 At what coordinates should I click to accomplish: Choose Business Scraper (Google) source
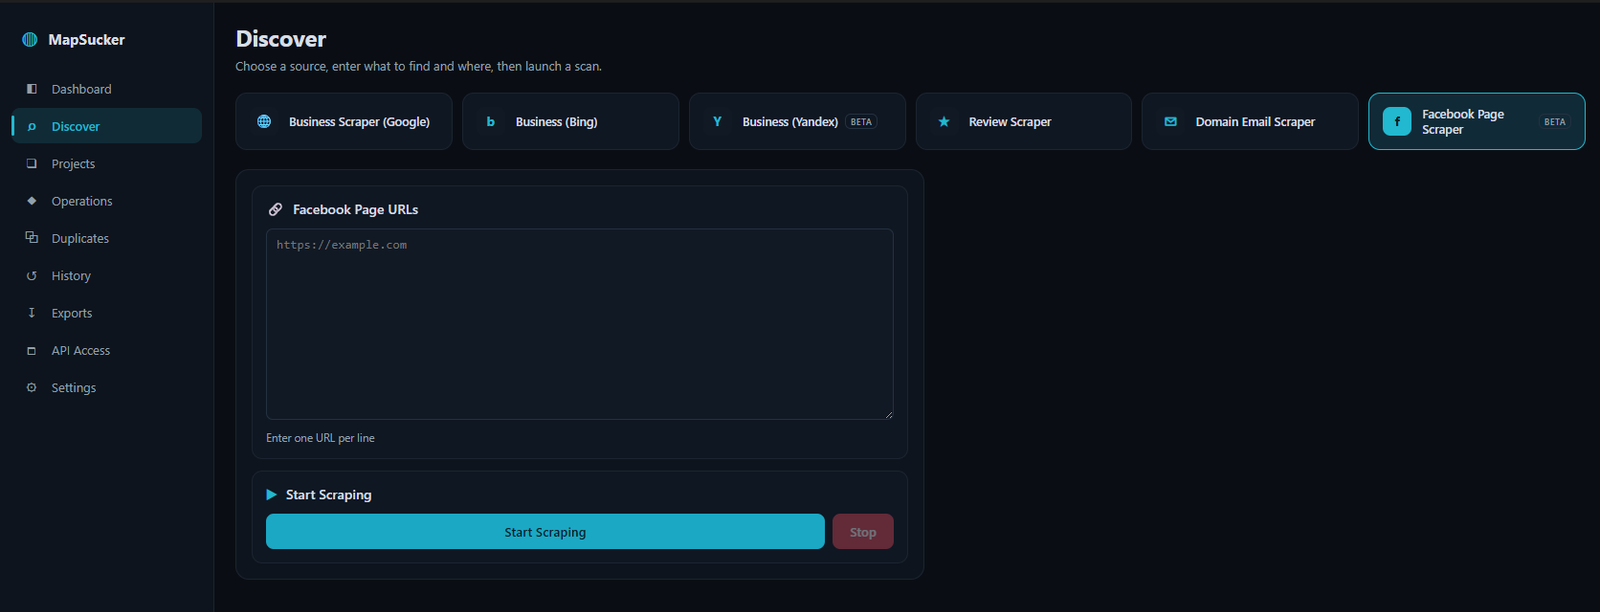[x=344, y=121]
